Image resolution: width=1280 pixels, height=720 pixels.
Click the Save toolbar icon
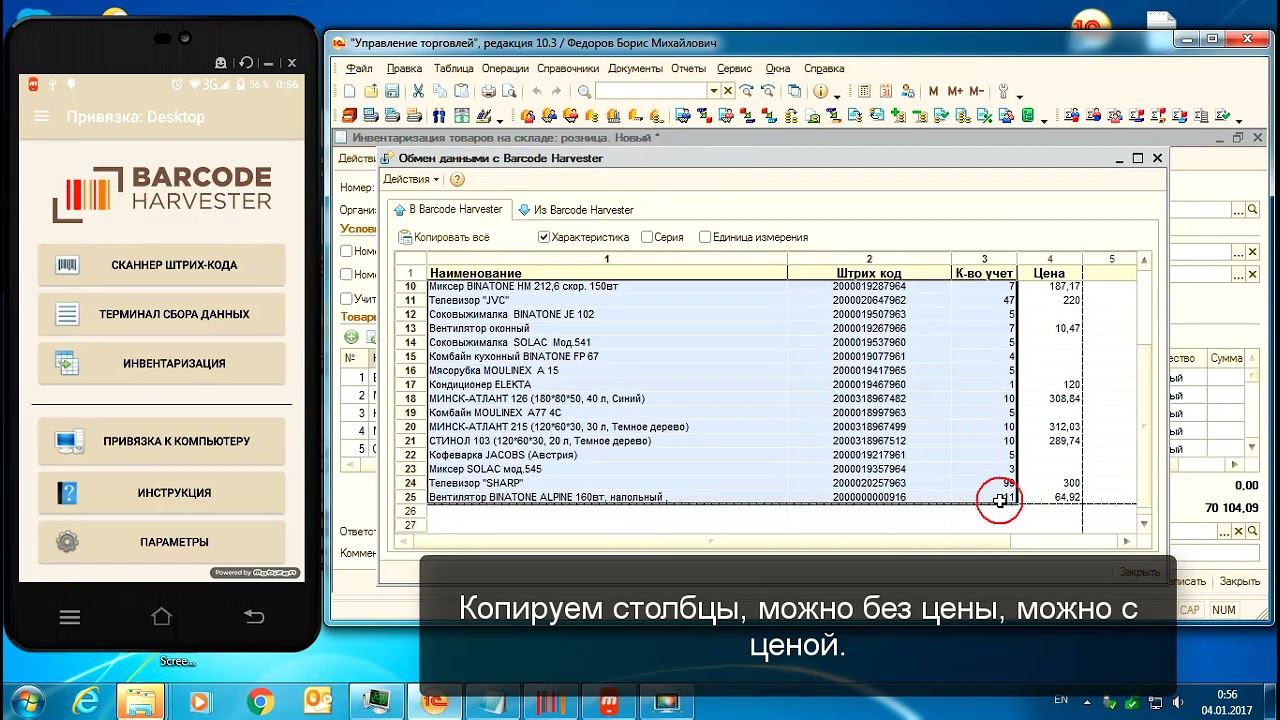tap(391, 91)
